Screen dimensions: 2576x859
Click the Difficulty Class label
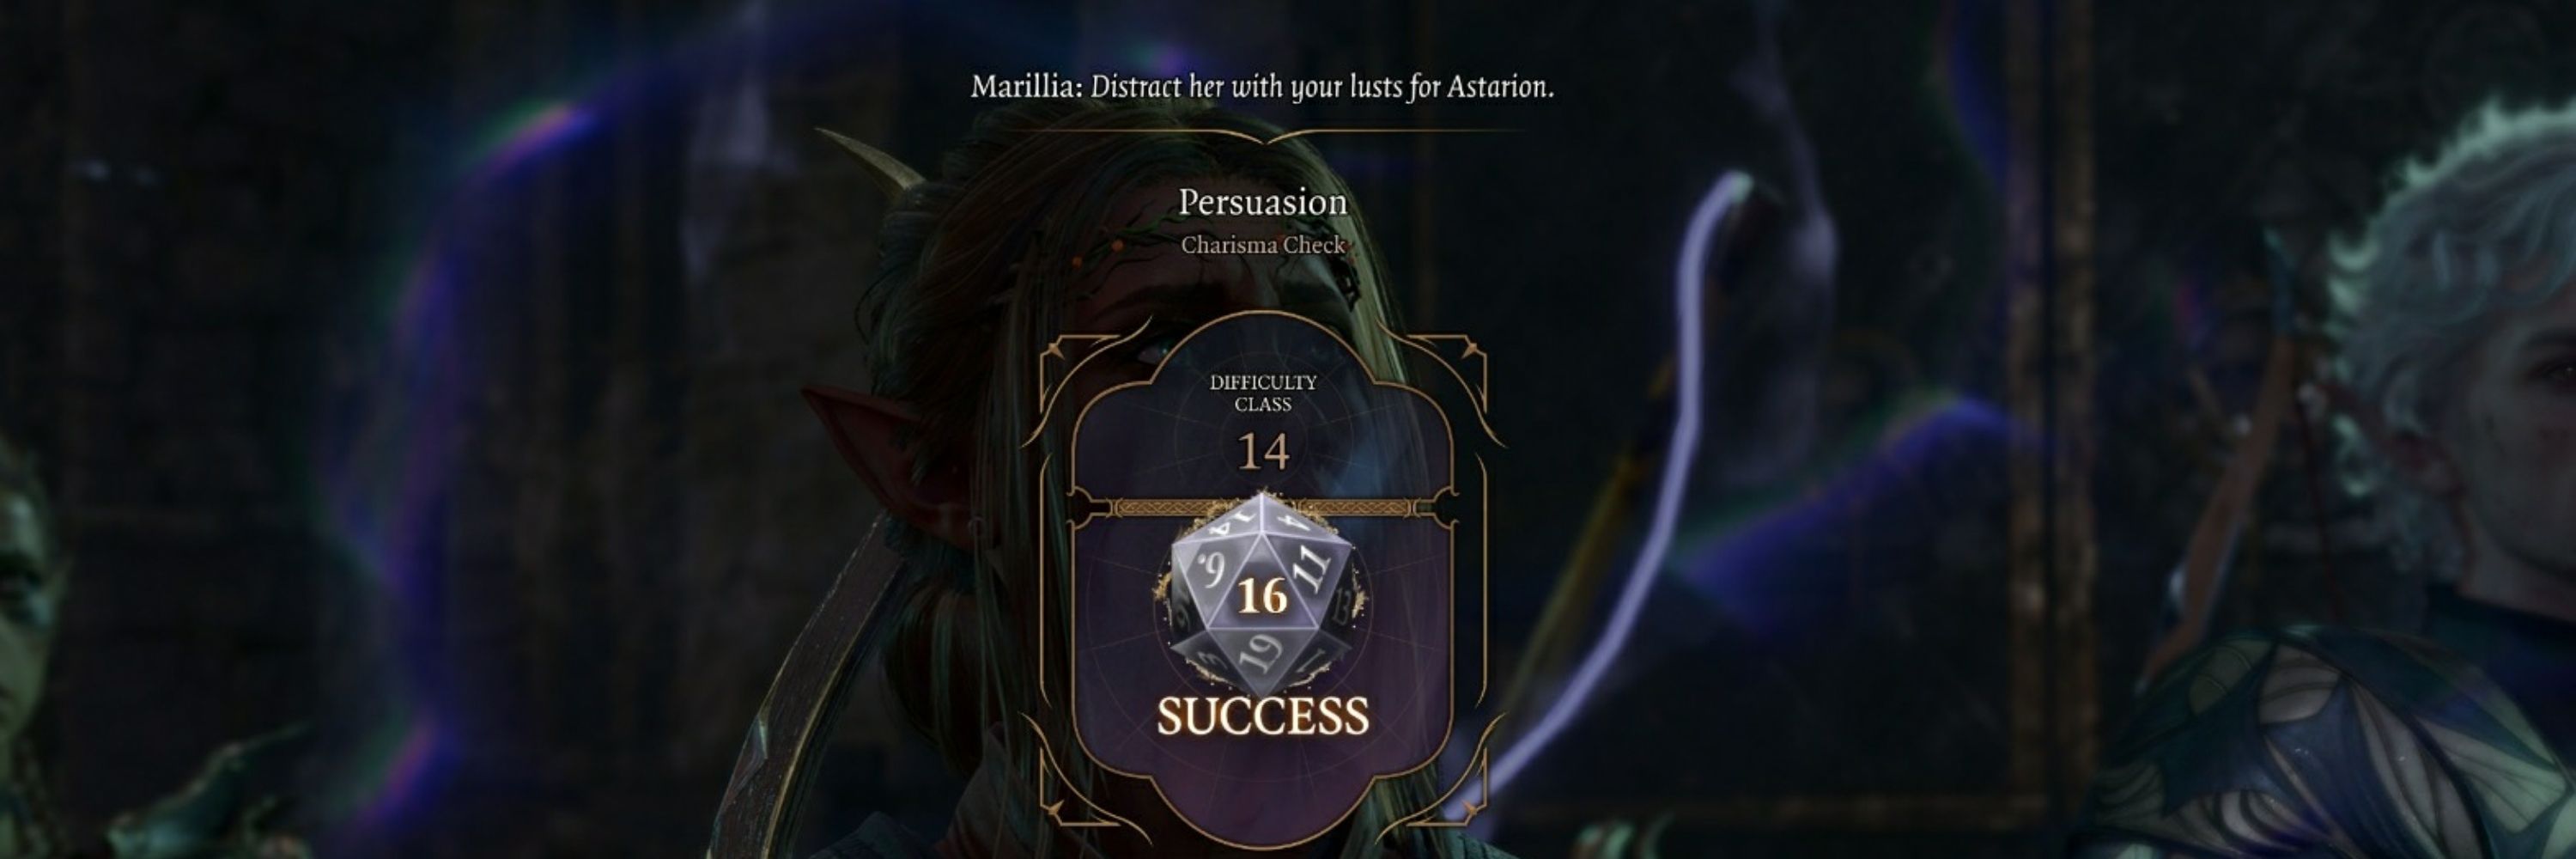(1263, 393)
